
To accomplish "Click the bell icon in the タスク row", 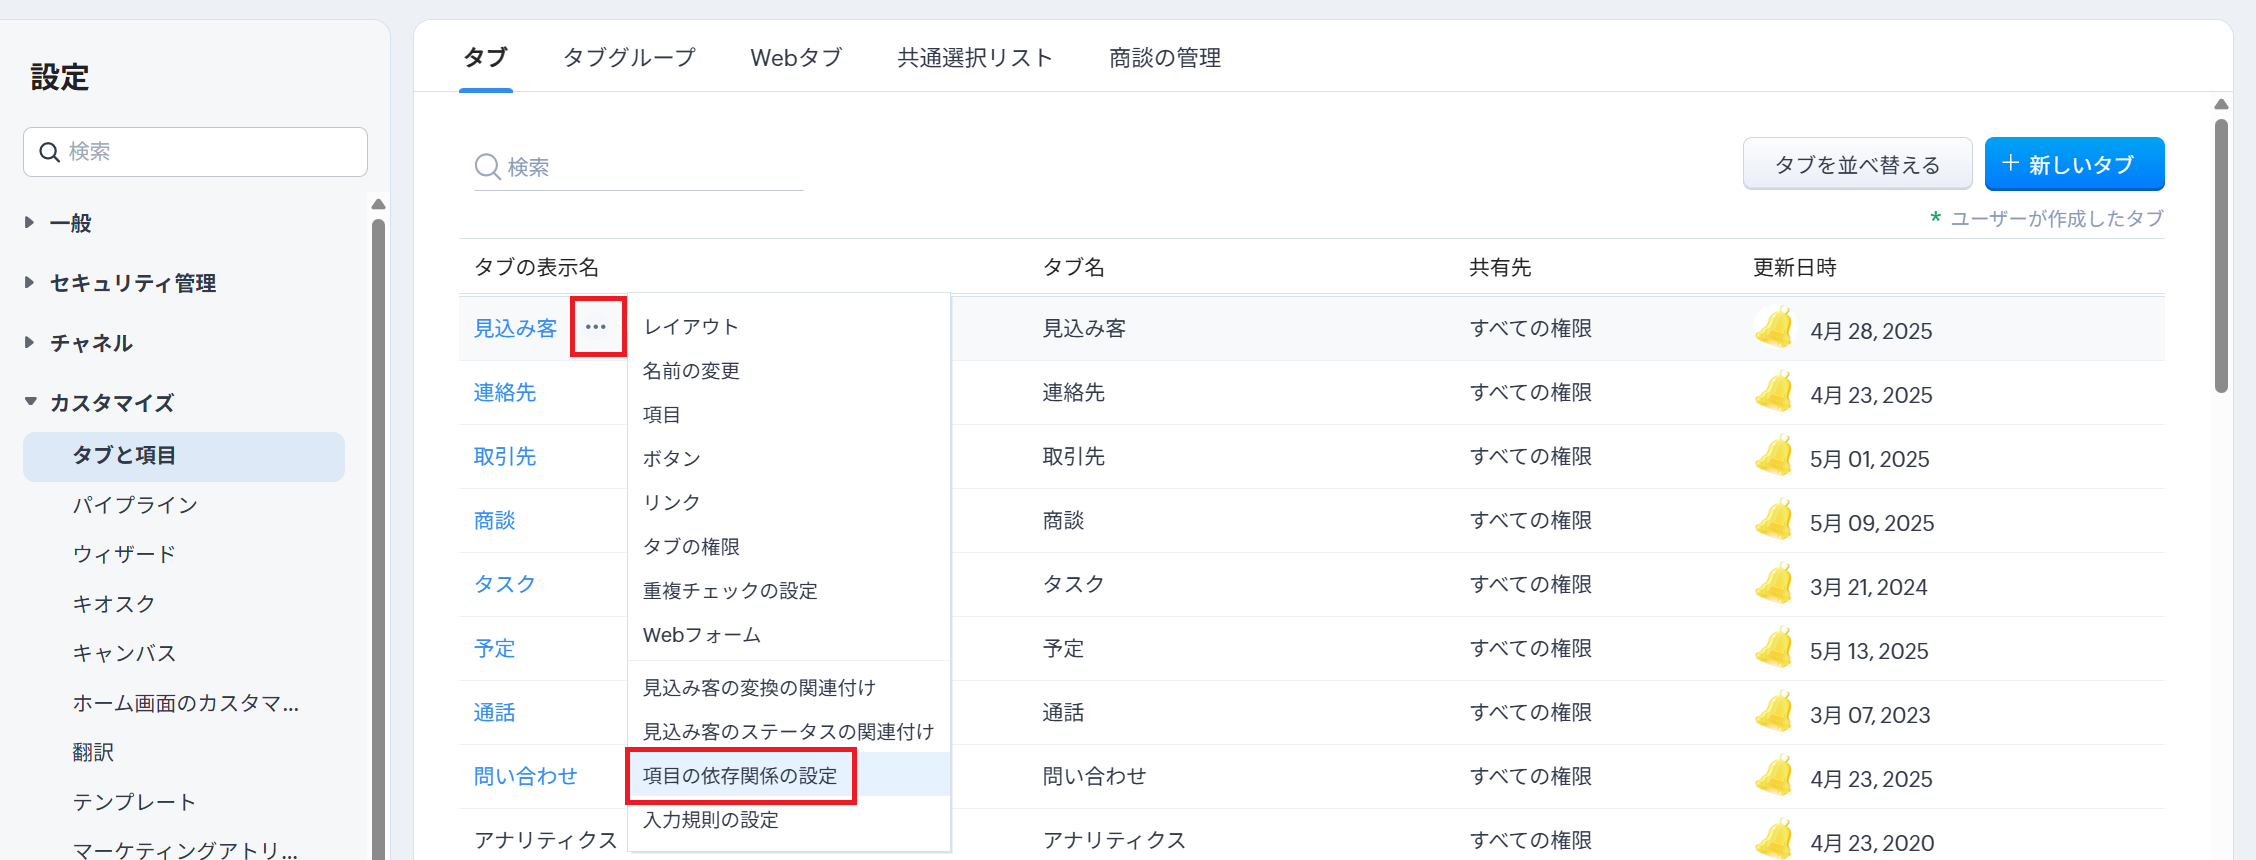I will 1774,584.
